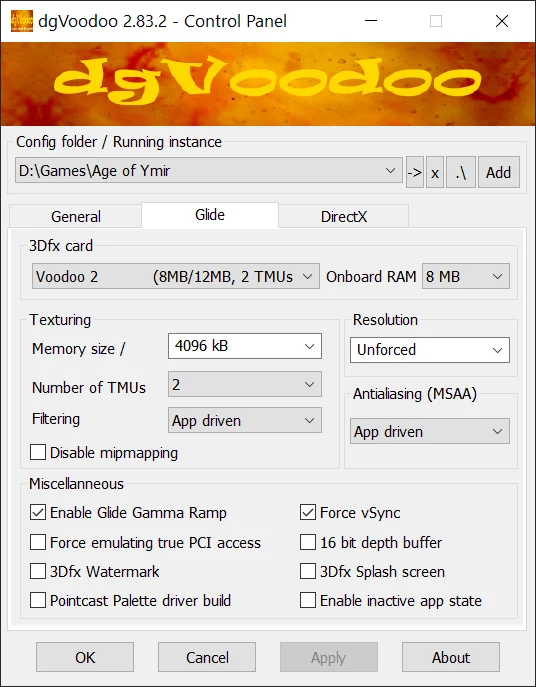The width and height of the screenshot is (536, 687).
Task: Close the dgVoodoo Control Panel window
Action: [502, 21]
